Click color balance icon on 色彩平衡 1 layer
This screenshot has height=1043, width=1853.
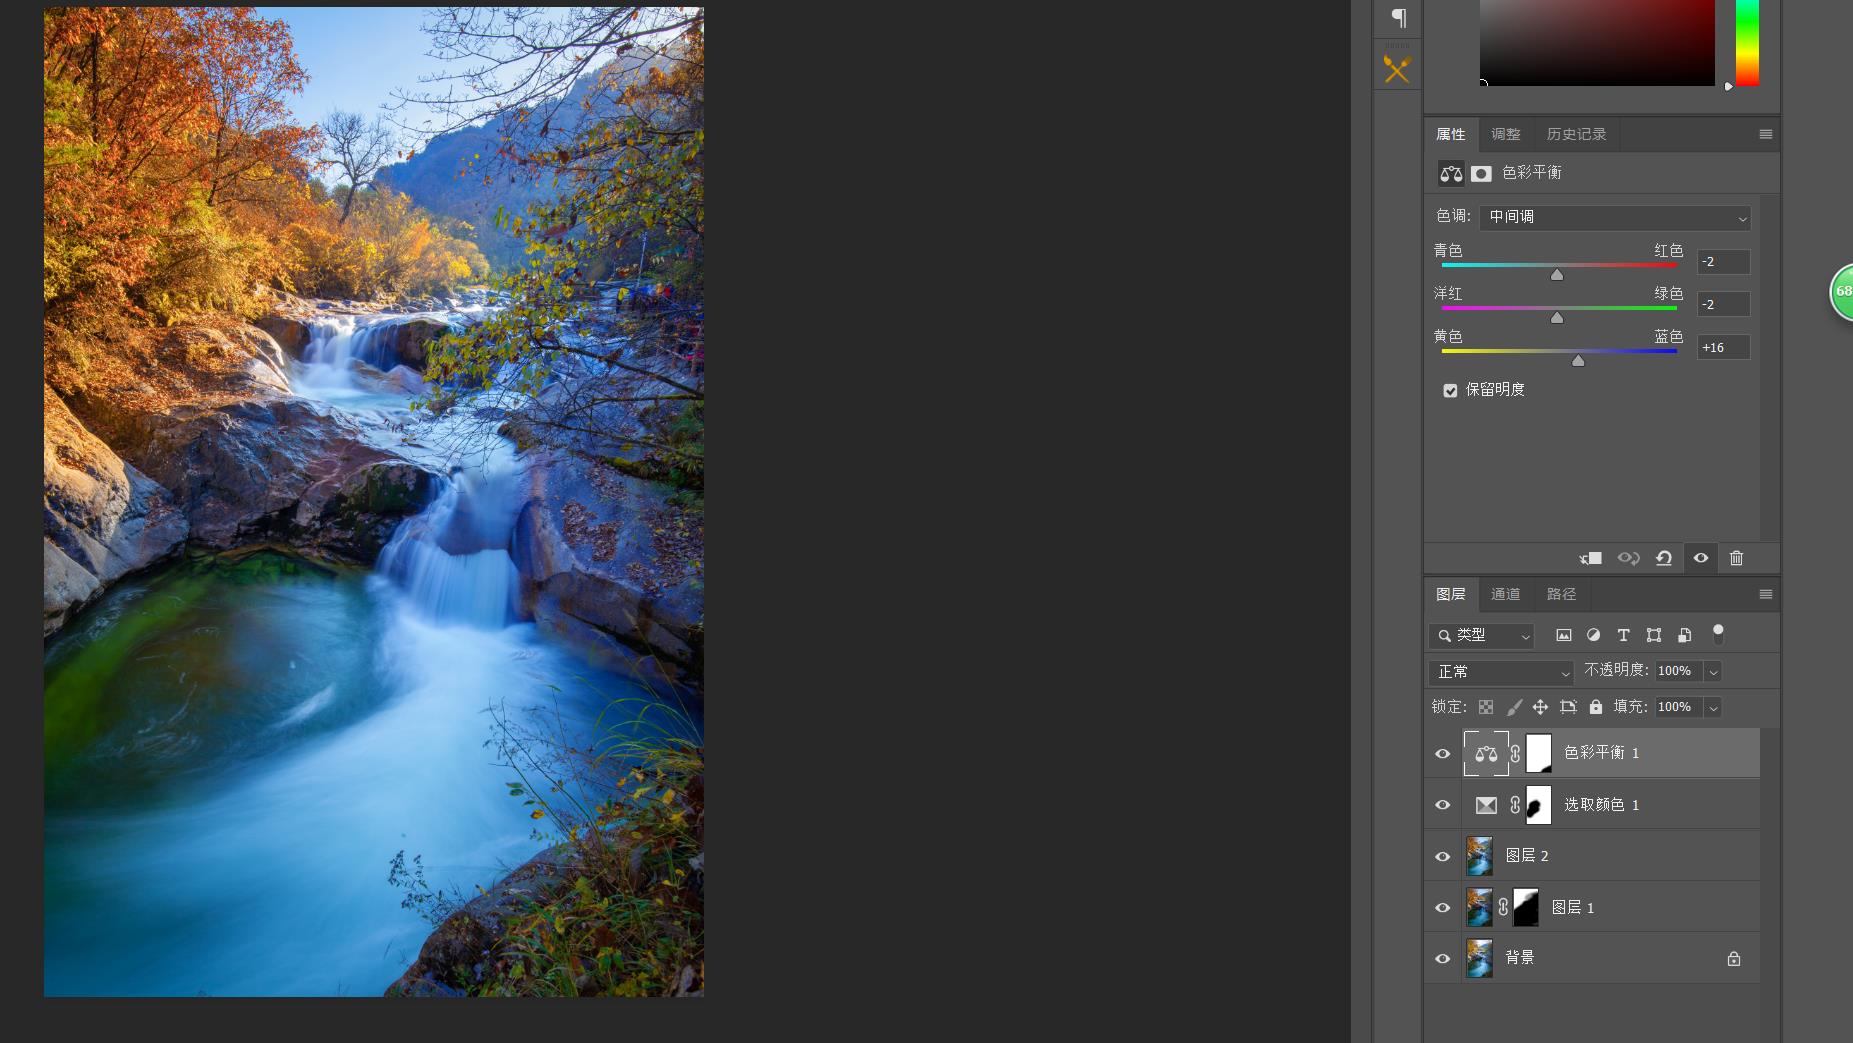pos(1486,754)
